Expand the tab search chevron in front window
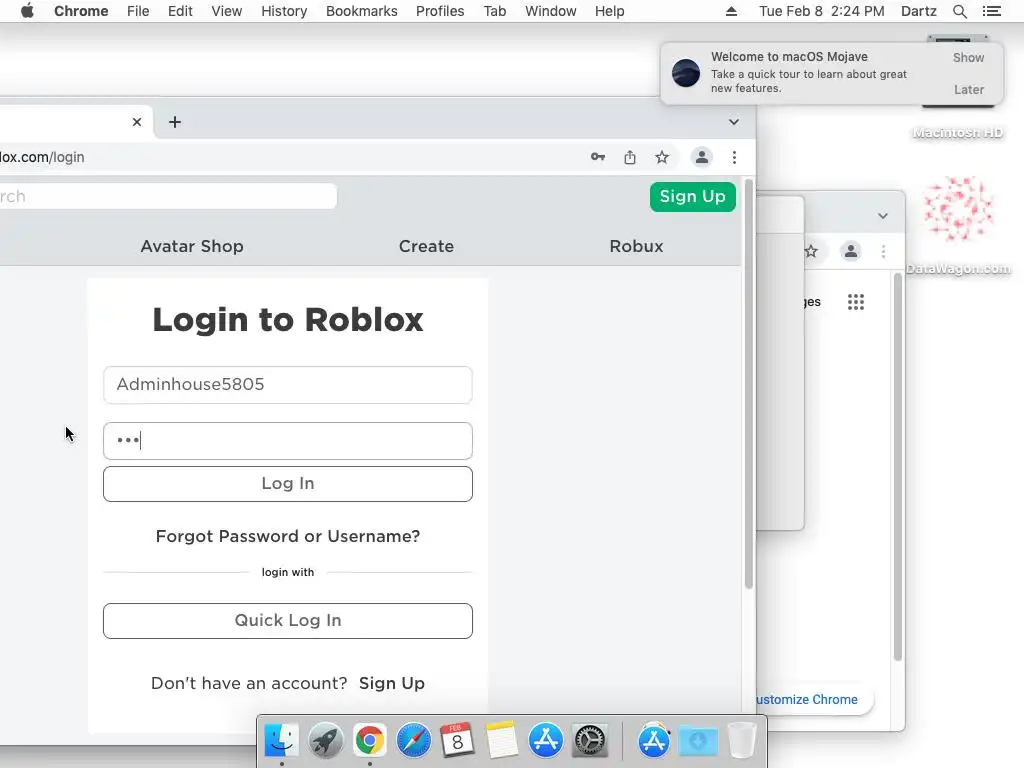Image resolution: width=1024 pixels, height=768 pixels. pyautogui.click(x=734, y=122)
